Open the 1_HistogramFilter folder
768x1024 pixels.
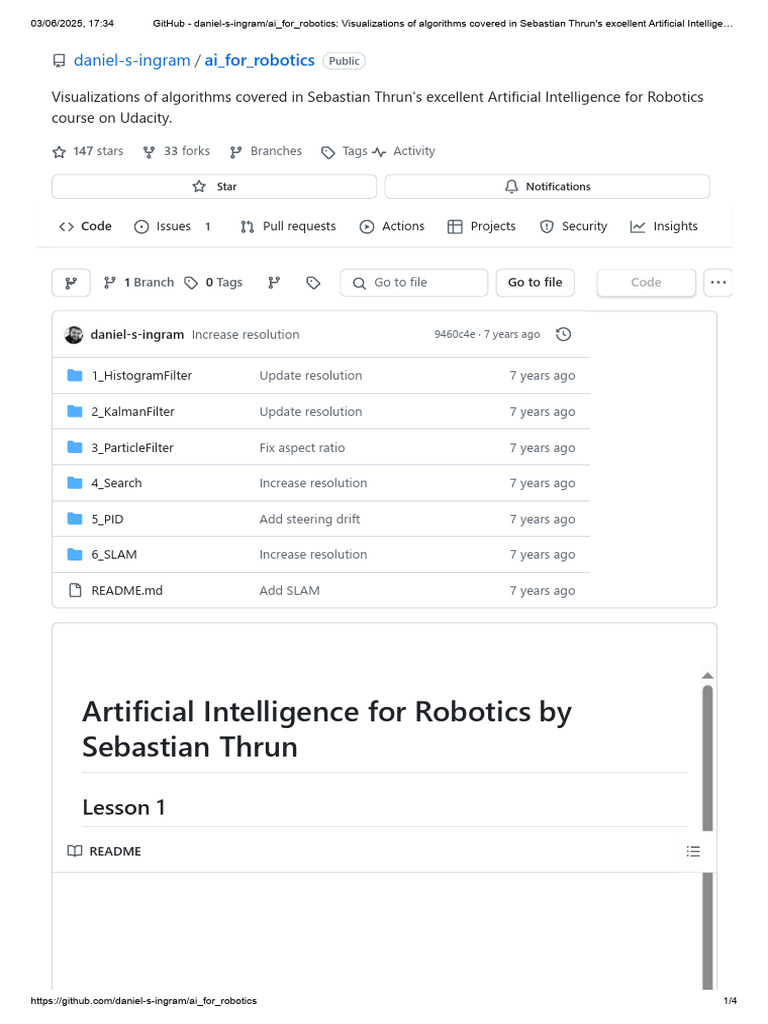tap(142, 376)
